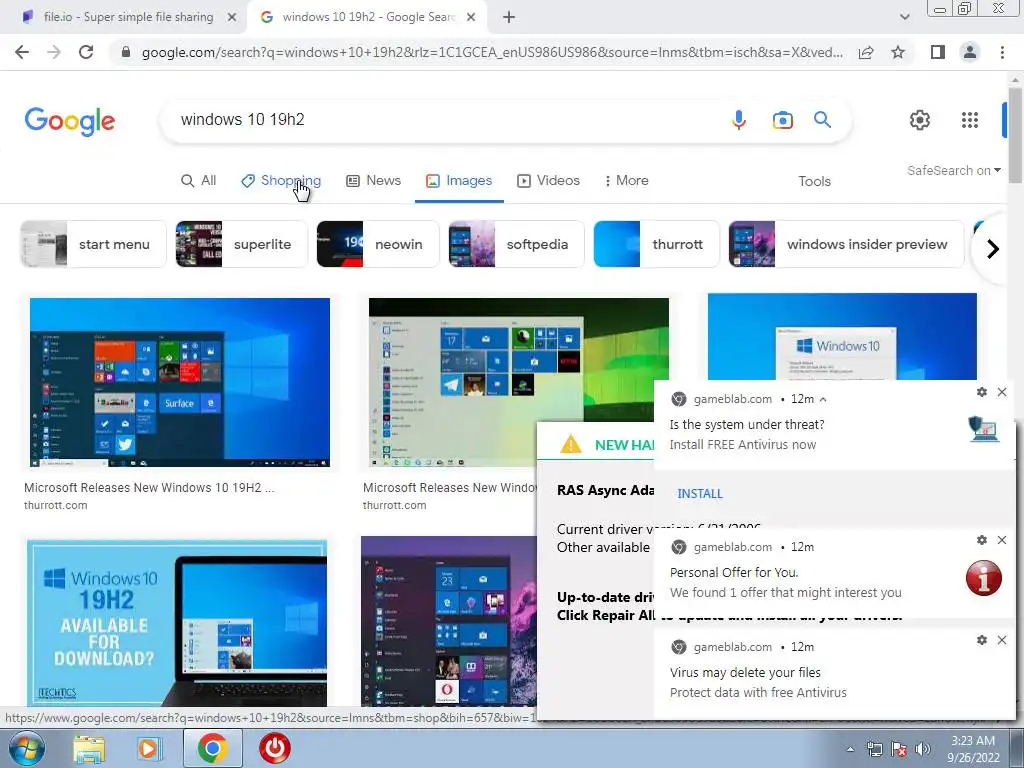The width and height of the screenshot is (1024, 768).
Task: Share this page via the share icon
Action: pos(866,52)
